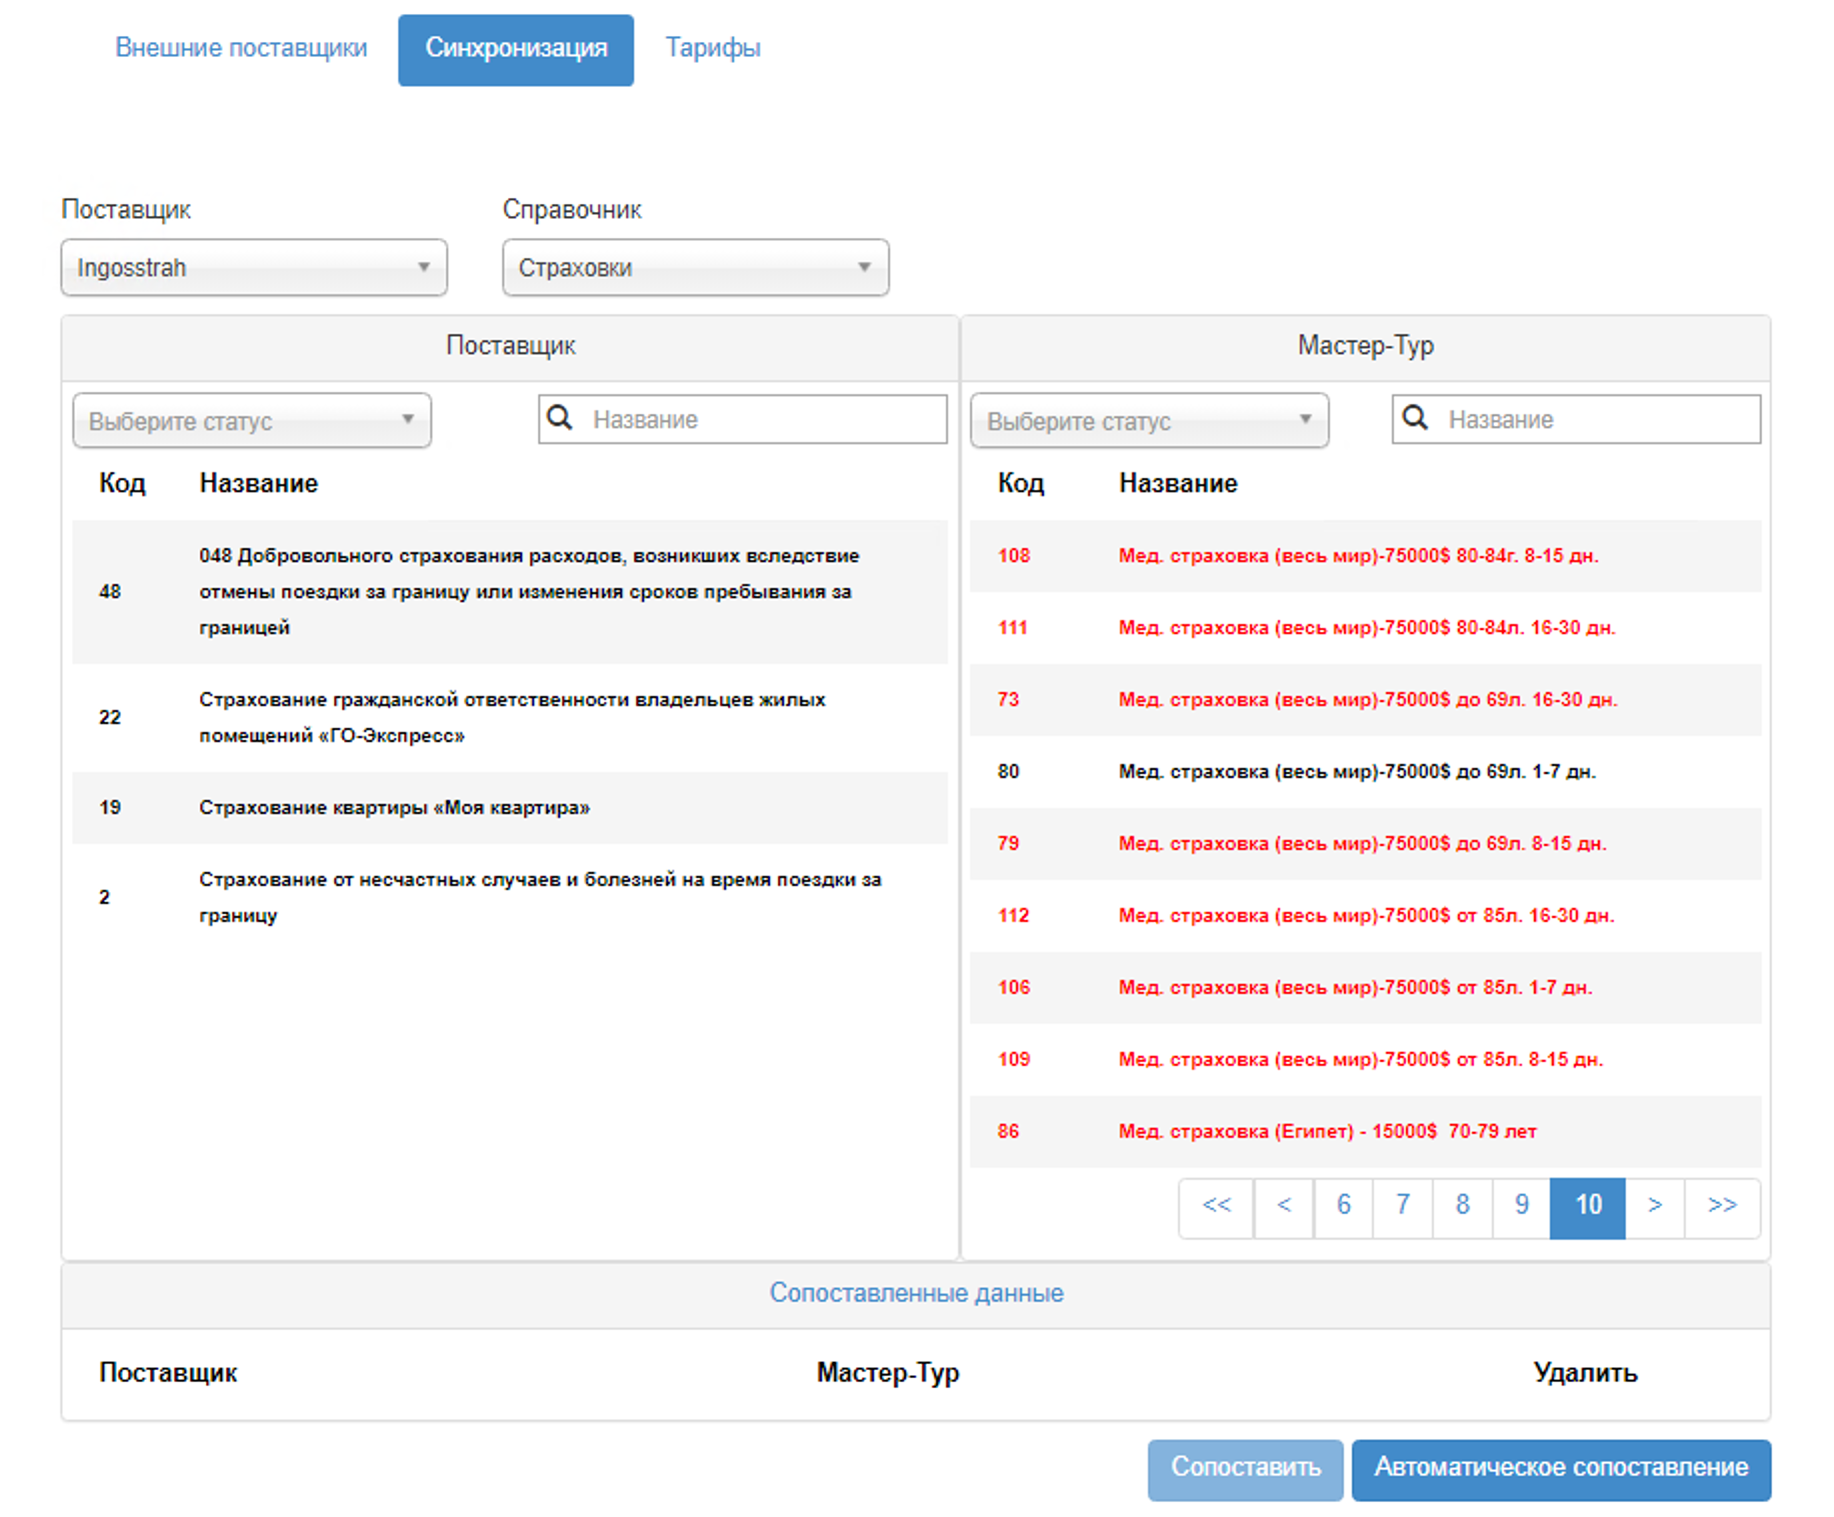Click the Сопоставить button
This screenshot has height=1517, width=1834.
(x=1245, y=1468)
